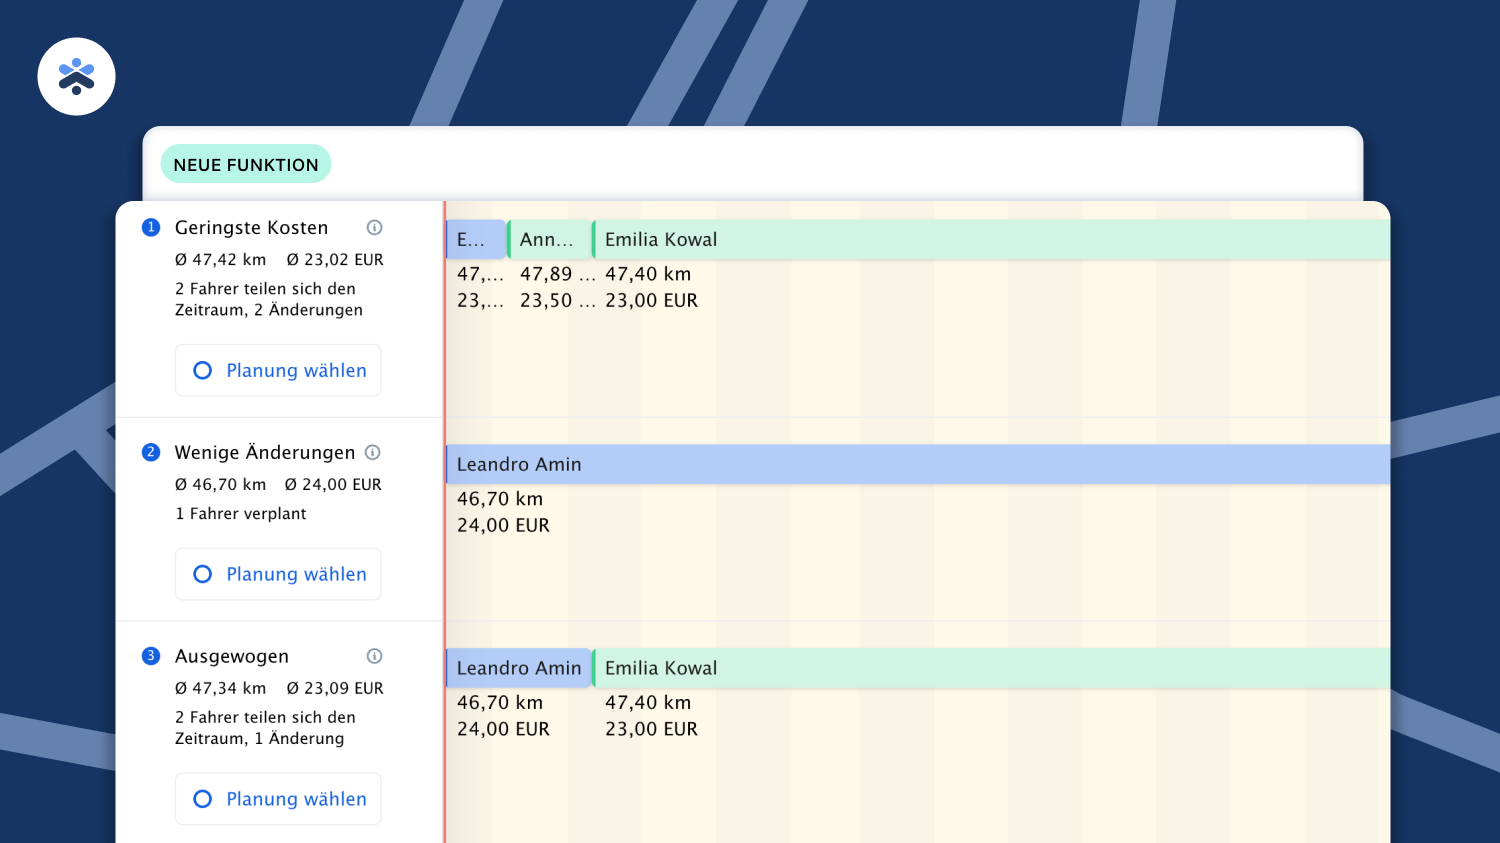Click the Geringste Kosten option title
This screenshot has height=843, width=1500.
(251, 228)
